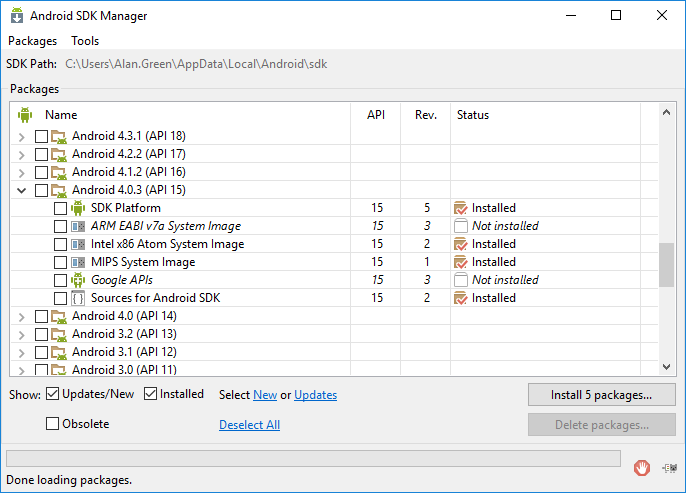Open the Tools menu
Viewport: 686px width, 493px height.
[85, 41]
